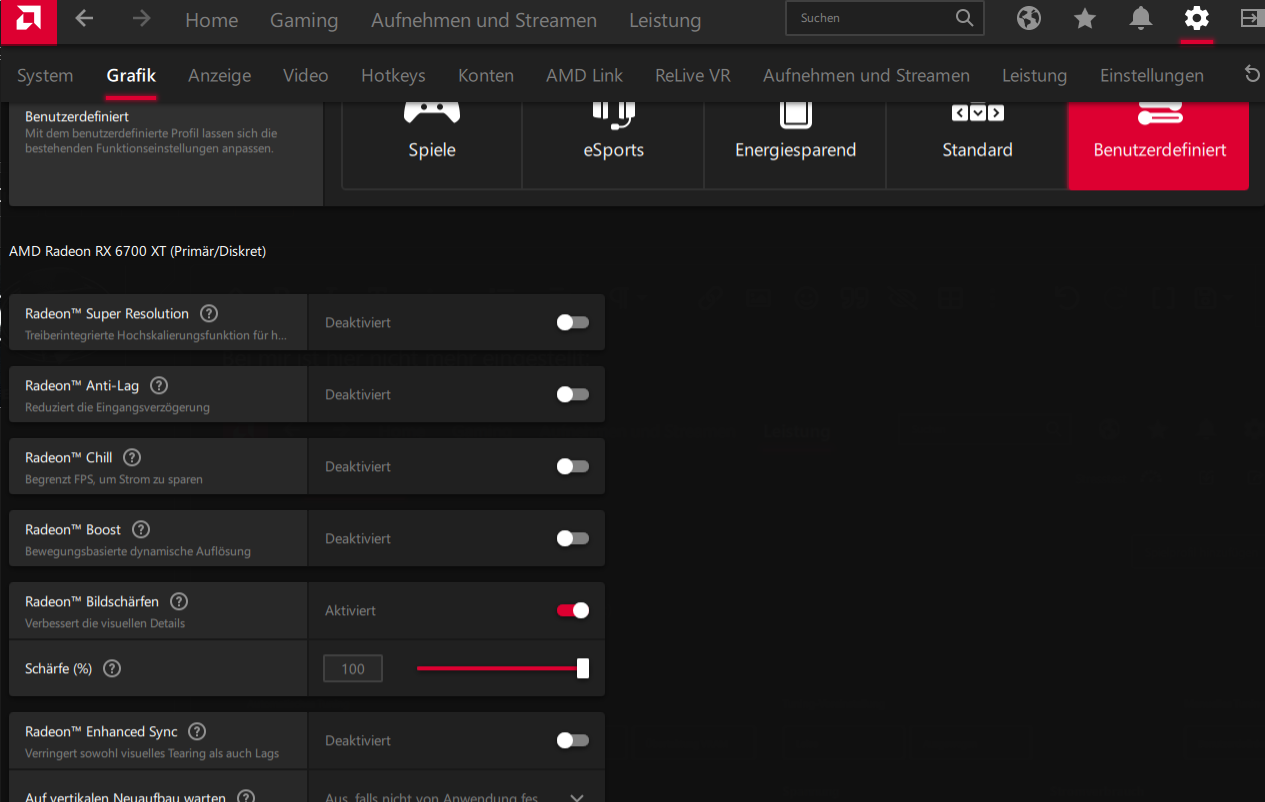The width and height of the screenshot is (1265, 802).
Task: Click the search magnifier icon
Action: tap(964, 18)
